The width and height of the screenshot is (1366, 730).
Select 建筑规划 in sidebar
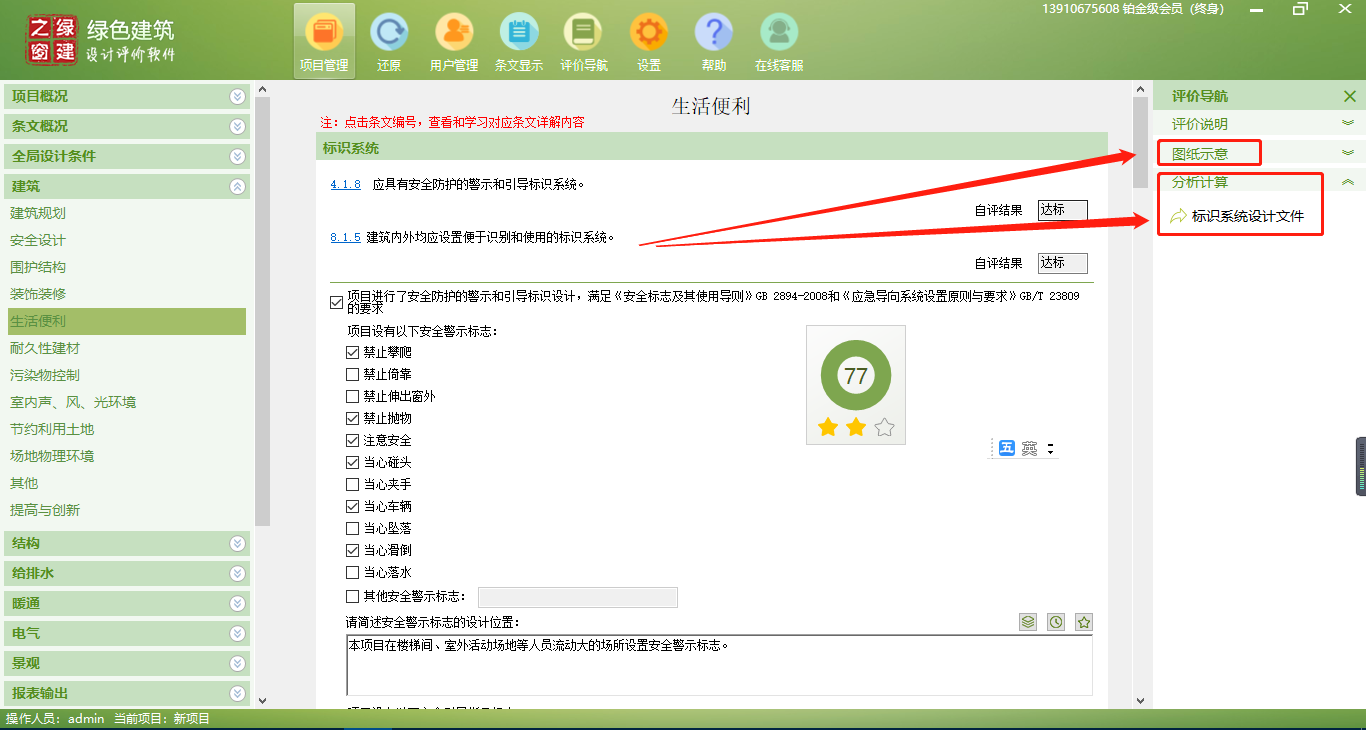(x=38, y=213)
